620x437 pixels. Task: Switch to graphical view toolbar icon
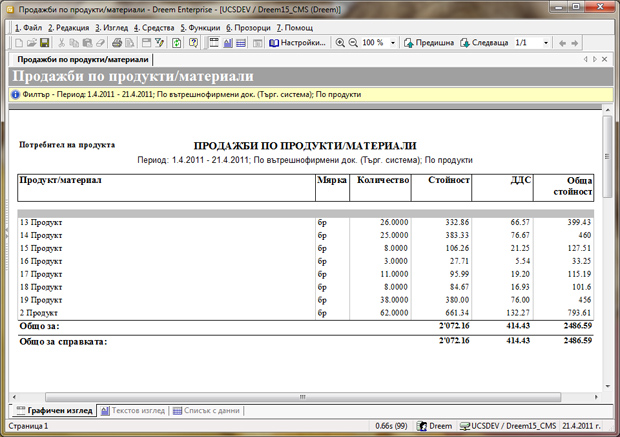pyautogui.click(x=214, y=43)
